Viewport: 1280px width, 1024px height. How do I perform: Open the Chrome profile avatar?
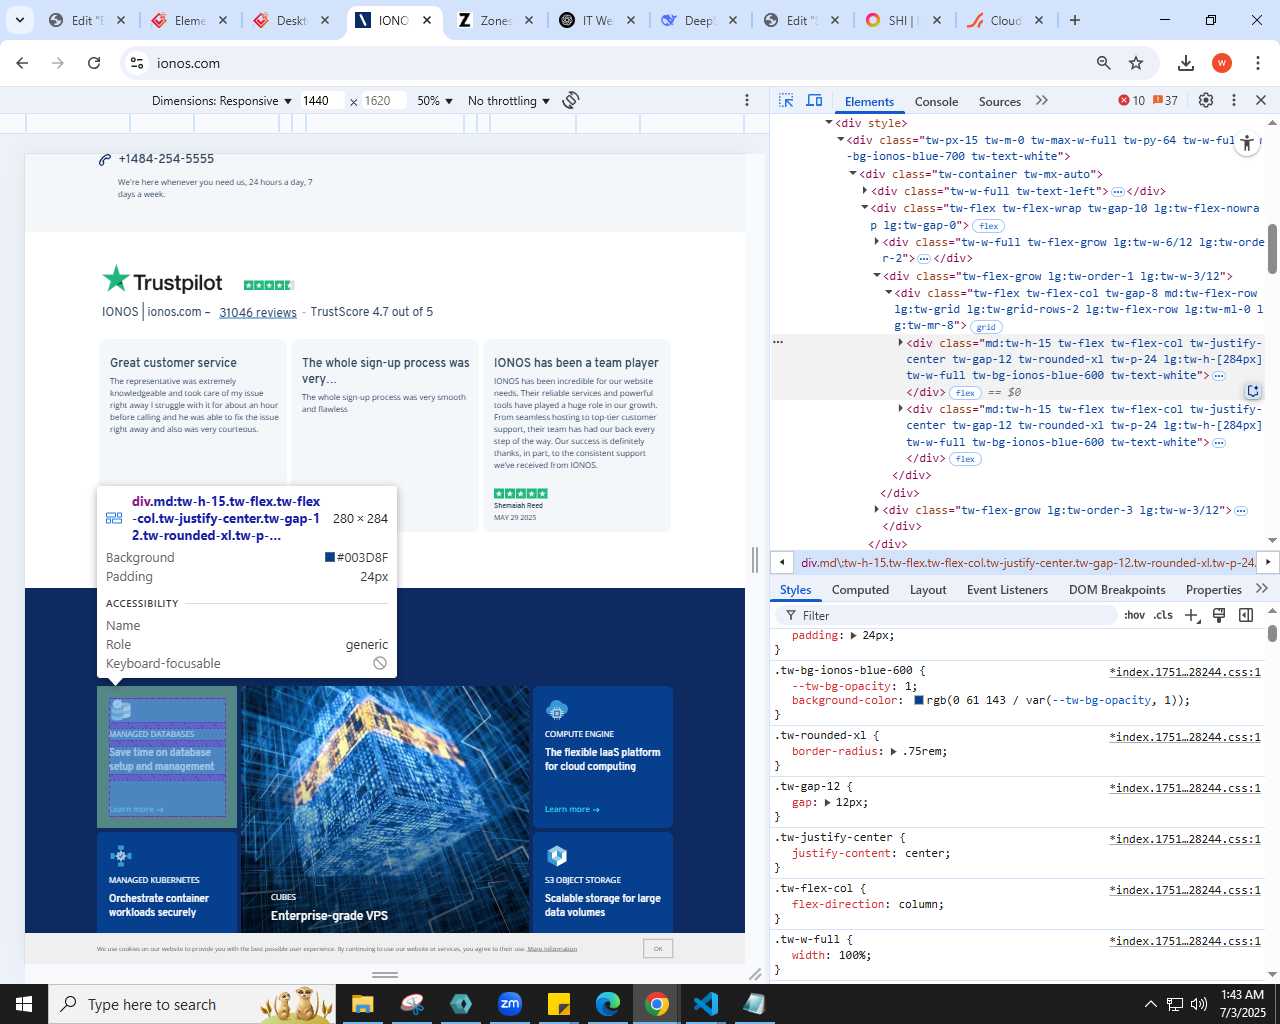[x=1222, y=63]
